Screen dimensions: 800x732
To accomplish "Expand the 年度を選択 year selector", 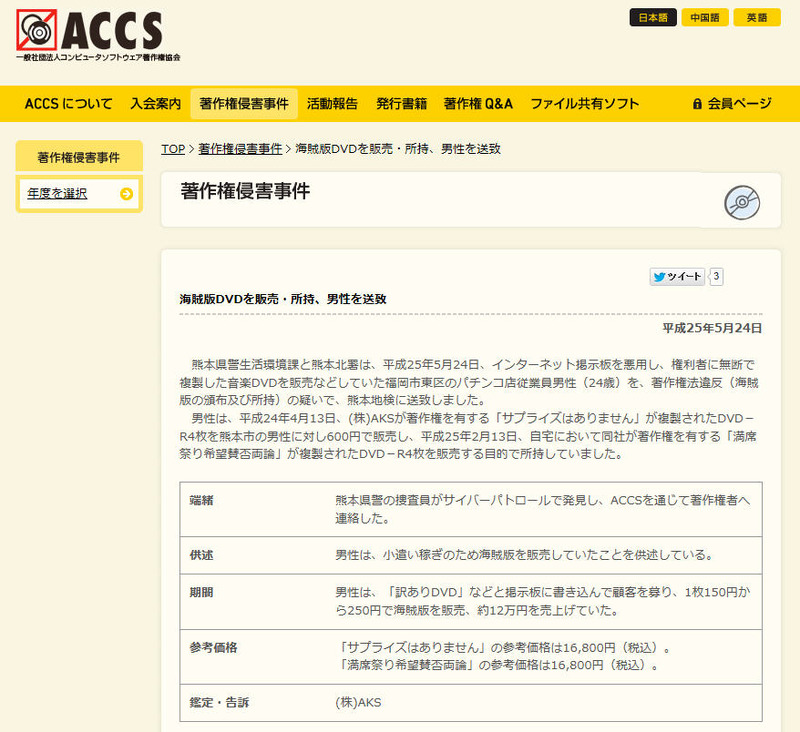I will pos(57,194).
